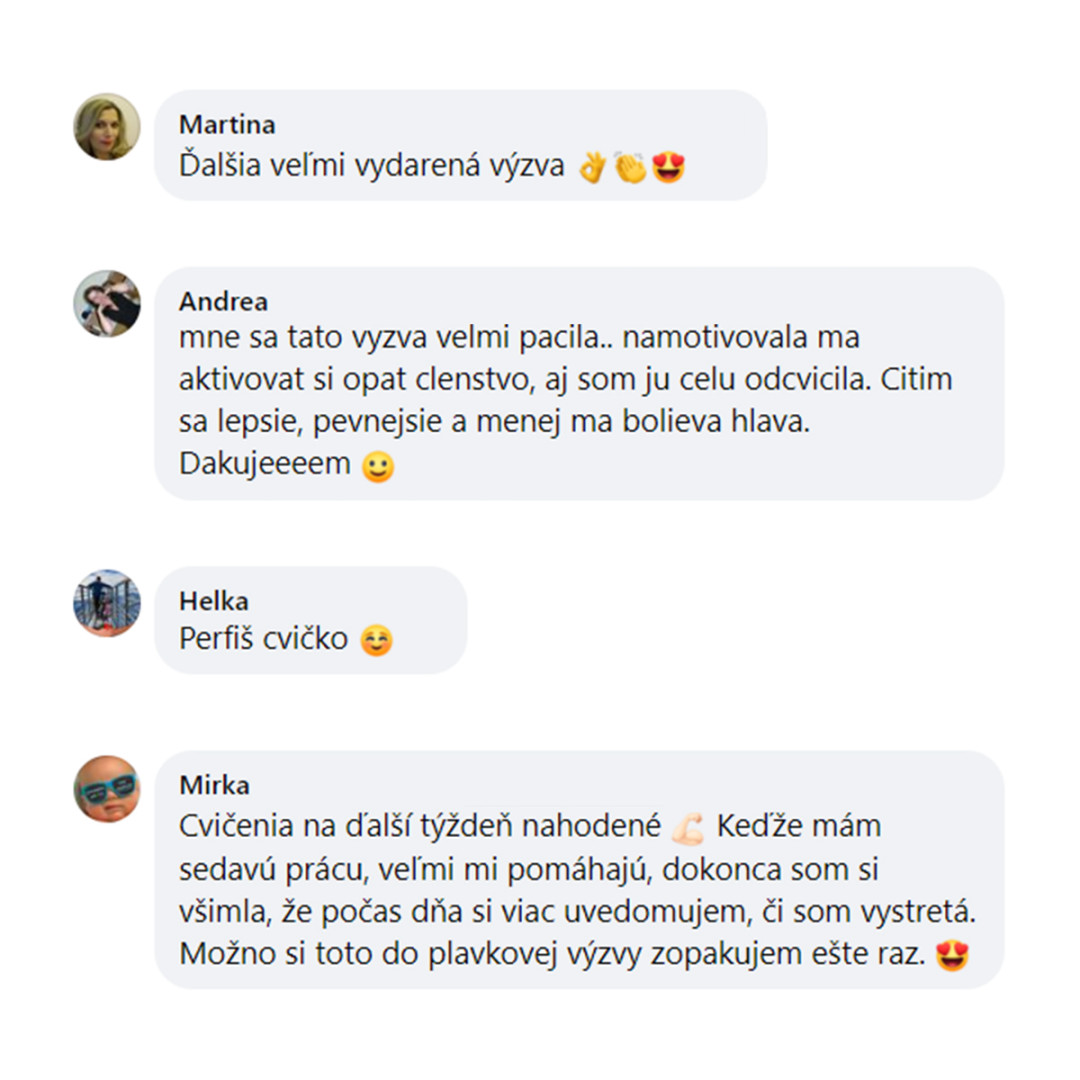Click the flexed biceps emoji
Screen dimensions: 1080x1080
pos(688,828)
